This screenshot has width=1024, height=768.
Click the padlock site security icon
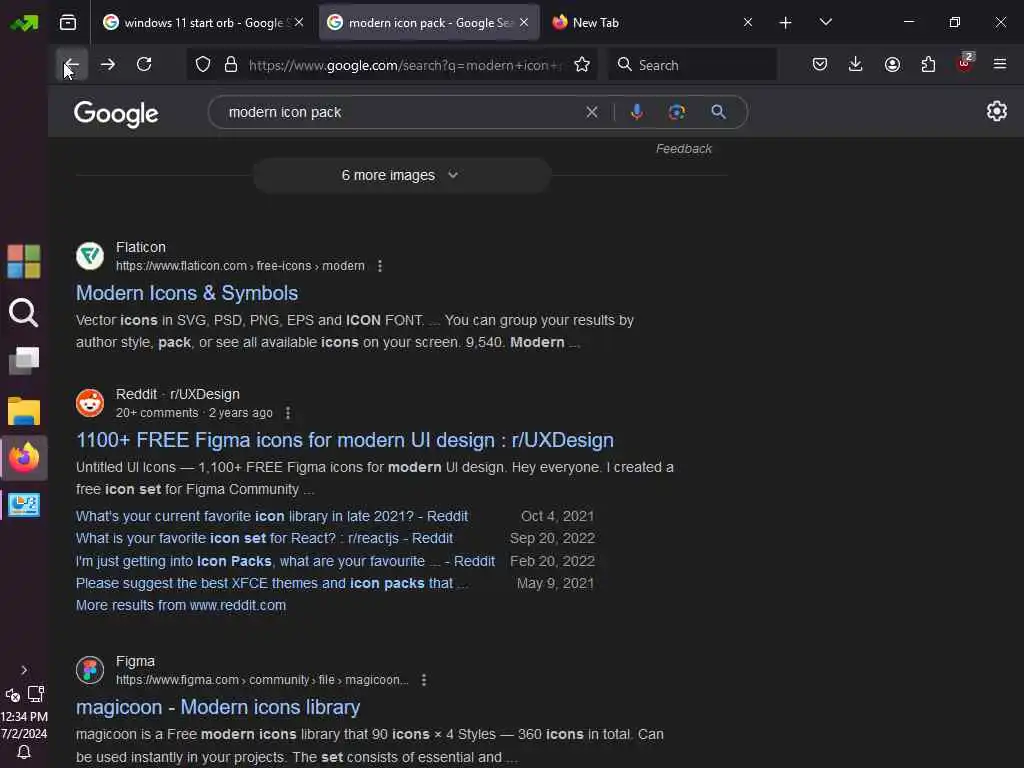click(231, 65)
